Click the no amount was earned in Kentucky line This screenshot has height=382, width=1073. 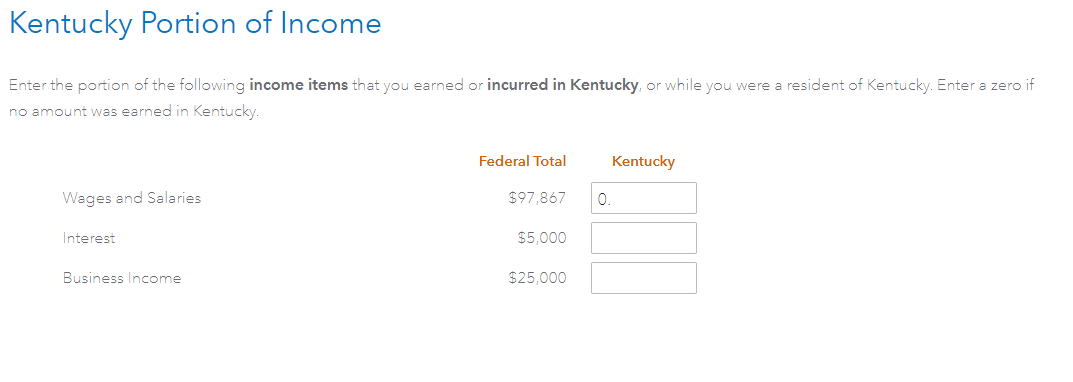coord(134,112)
